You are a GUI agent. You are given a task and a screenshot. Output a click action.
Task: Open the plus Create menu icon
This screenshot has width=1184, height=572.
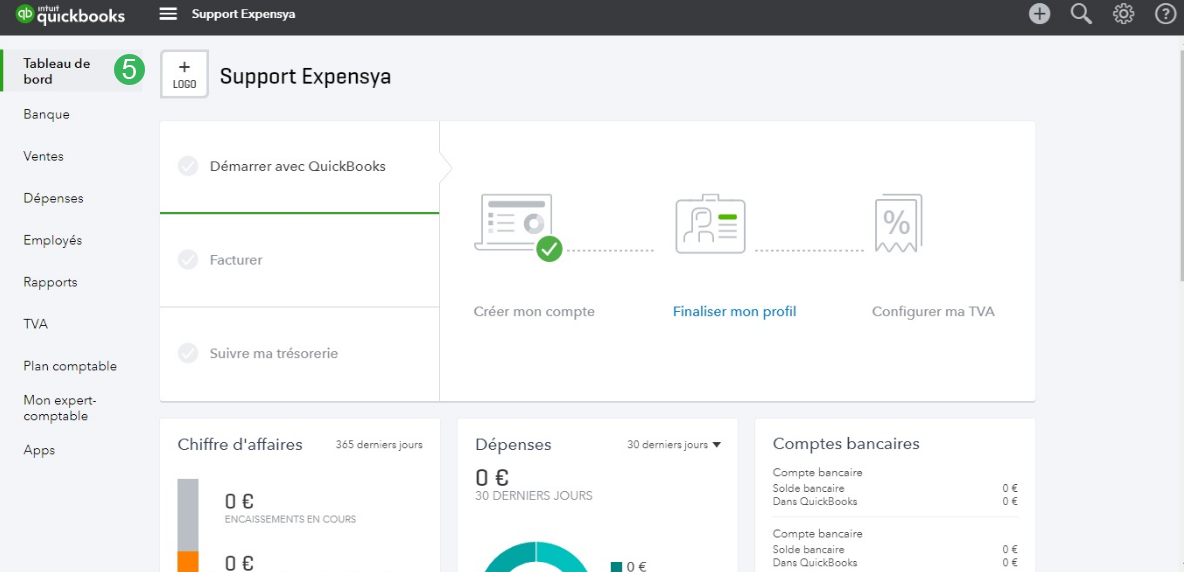coord(1040,14)
